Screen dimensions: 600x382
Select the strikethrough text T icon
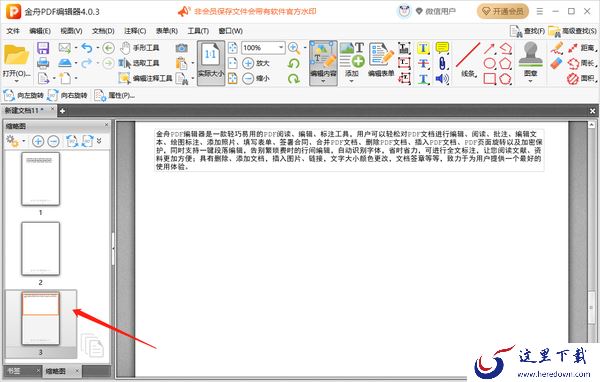tap(423, 64)
